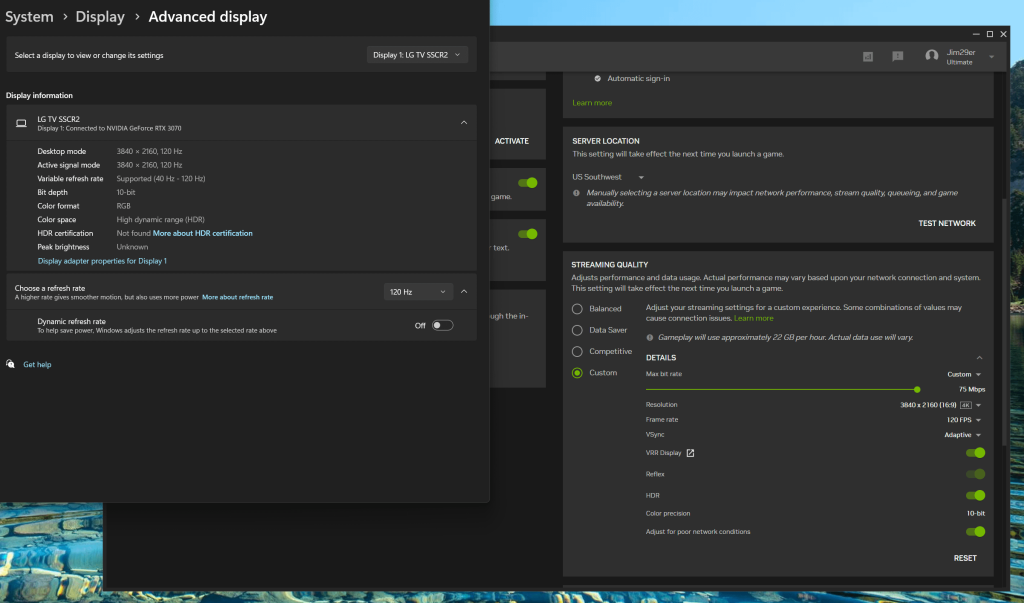The width and height of the screenshot is (1024, 603).
Task: Click the Max bit rate slider handle
Action: pyautogui.click(x=917, y=389)
